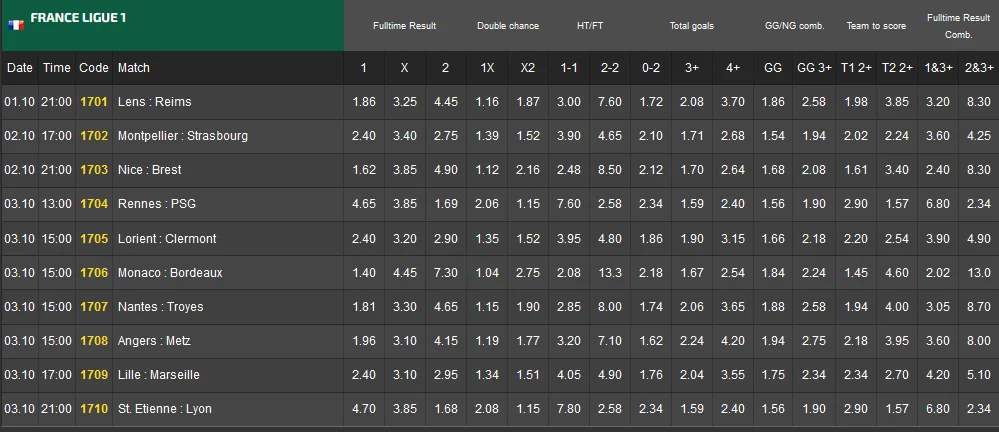Select GG 3+ odds 2.18 for Lorient
This screenshot has width=999, height=432.
point(814,238)
